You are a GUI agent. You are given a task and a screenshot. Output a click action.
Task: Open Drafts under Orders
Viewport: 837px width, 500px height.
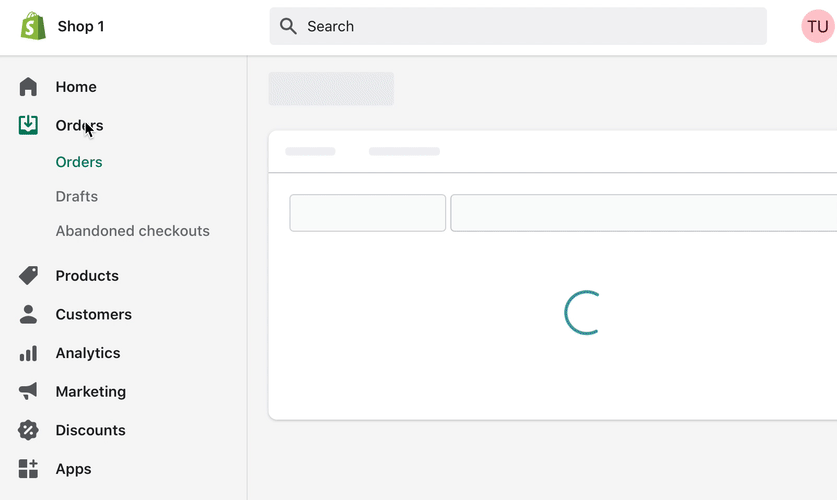coord(76,196)
